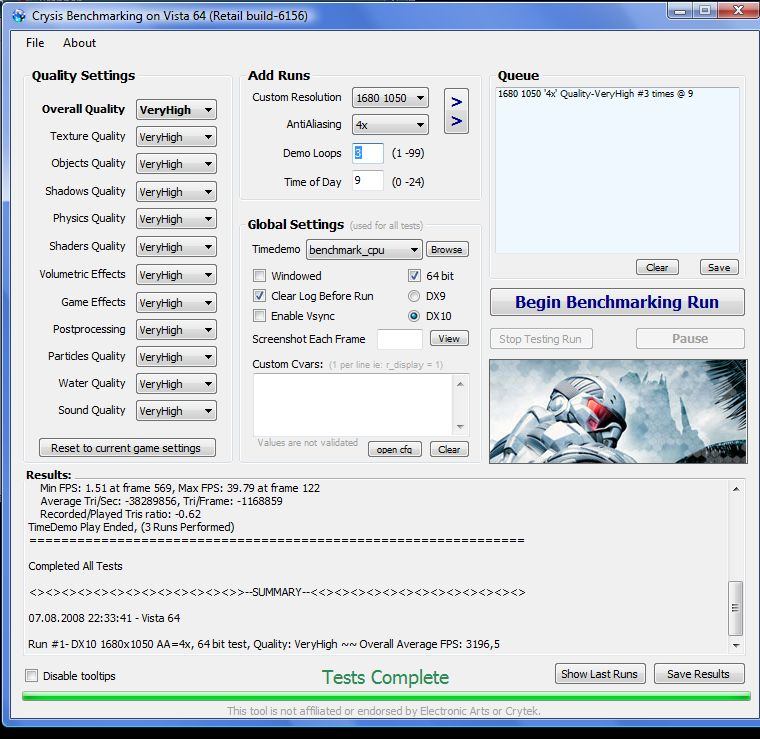Expand the AntiAliasing dropdown

coord(390,125)
